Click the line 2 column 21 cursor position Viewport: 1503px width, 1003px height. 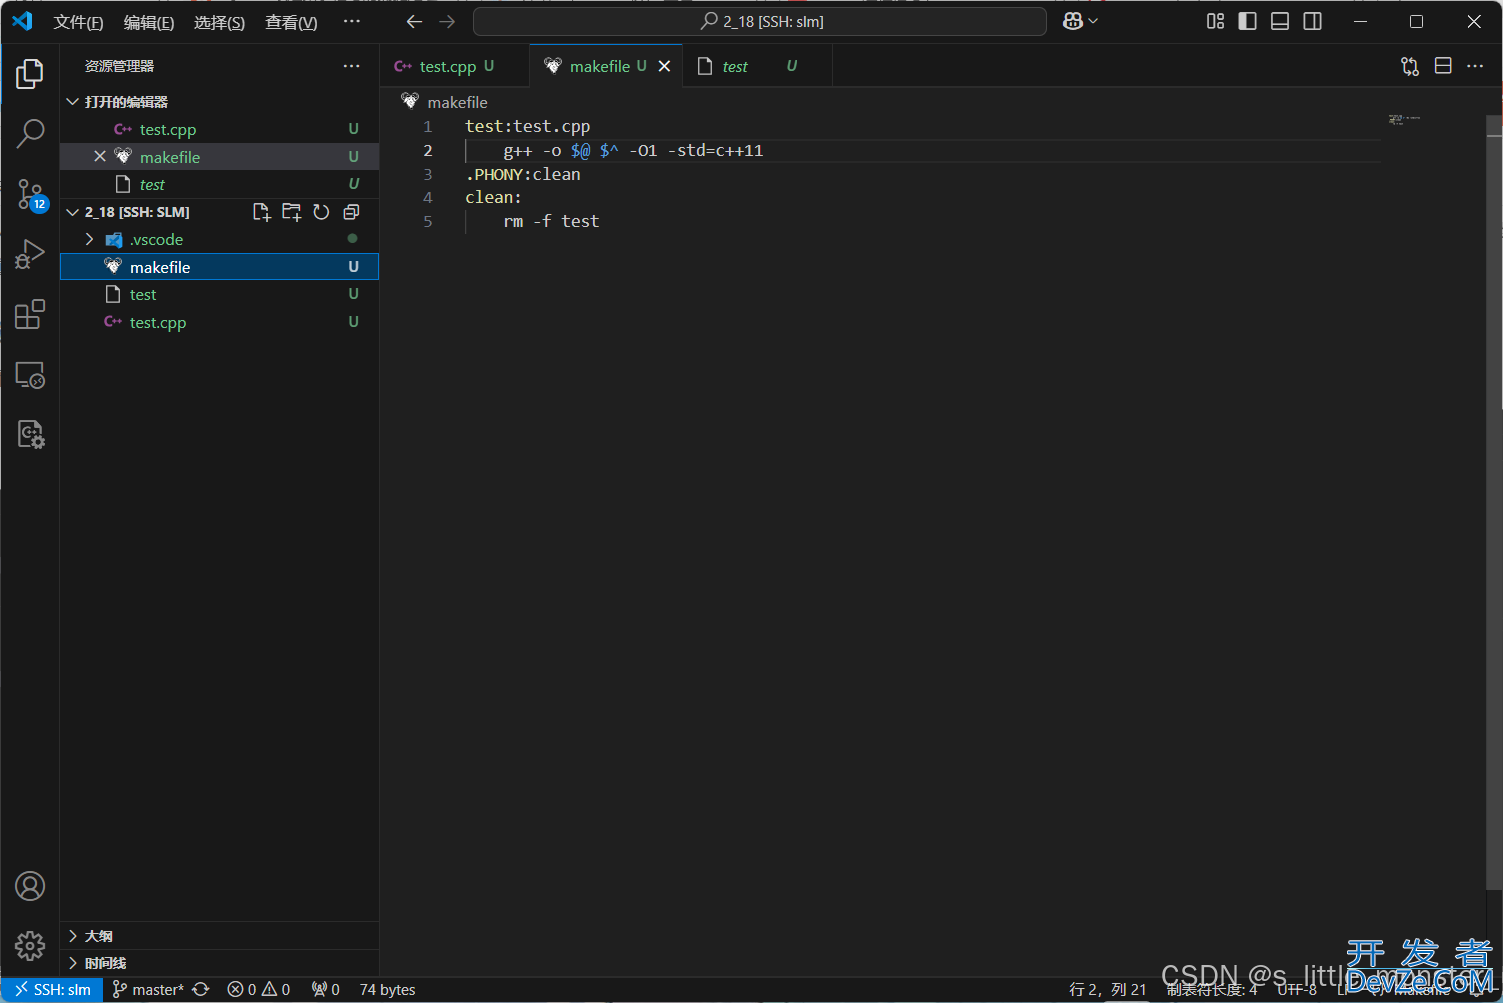point(1107,989)
